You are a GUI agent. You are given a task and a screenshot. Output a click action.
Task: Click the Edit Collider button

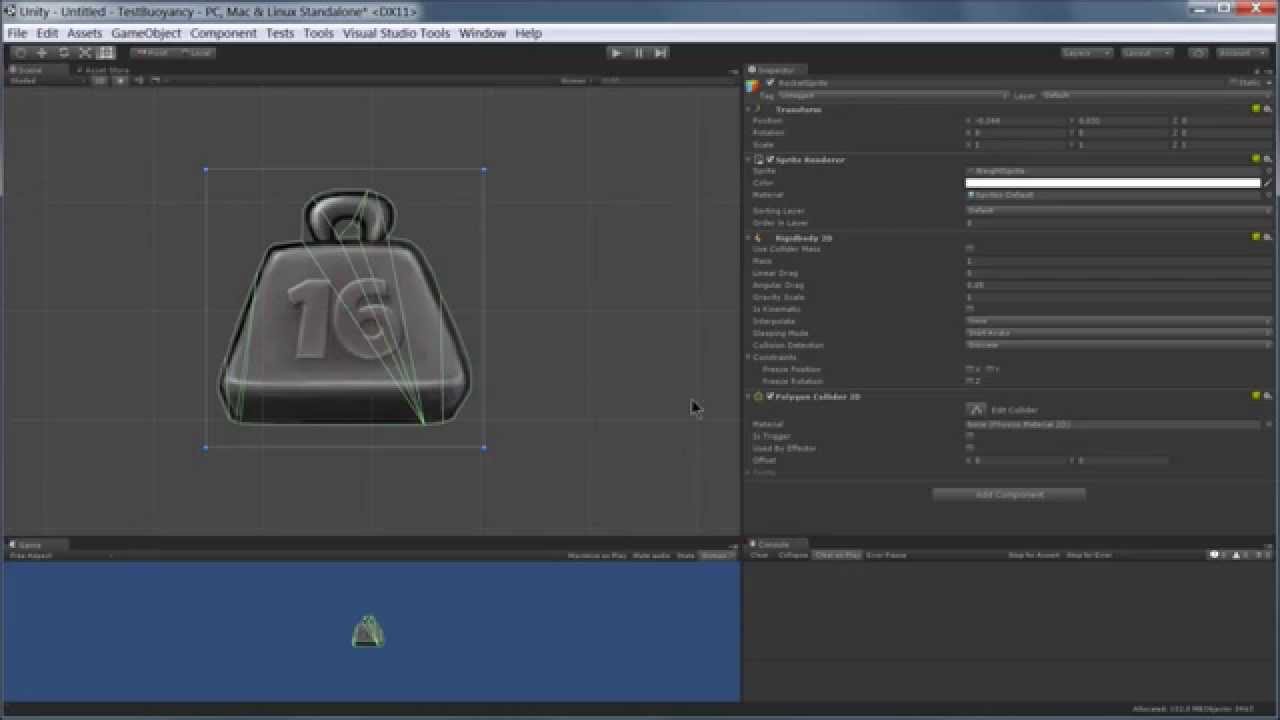point(976,409)
